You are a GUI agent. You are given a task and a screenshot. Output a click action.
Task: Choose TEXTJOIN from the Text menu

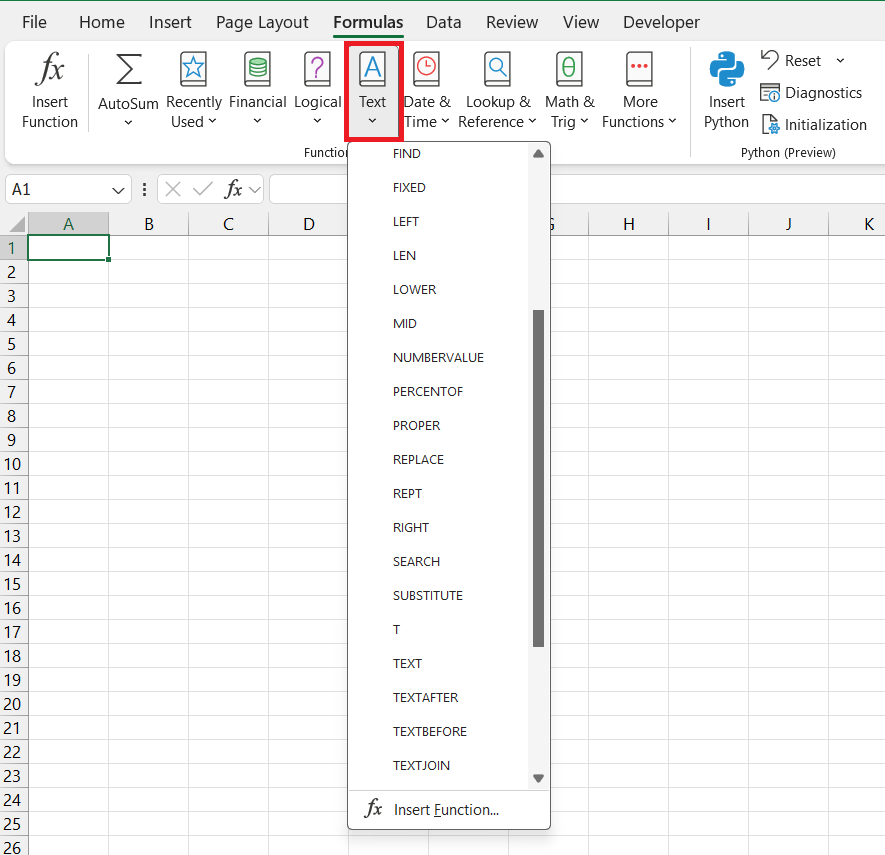tap(422, 765)
